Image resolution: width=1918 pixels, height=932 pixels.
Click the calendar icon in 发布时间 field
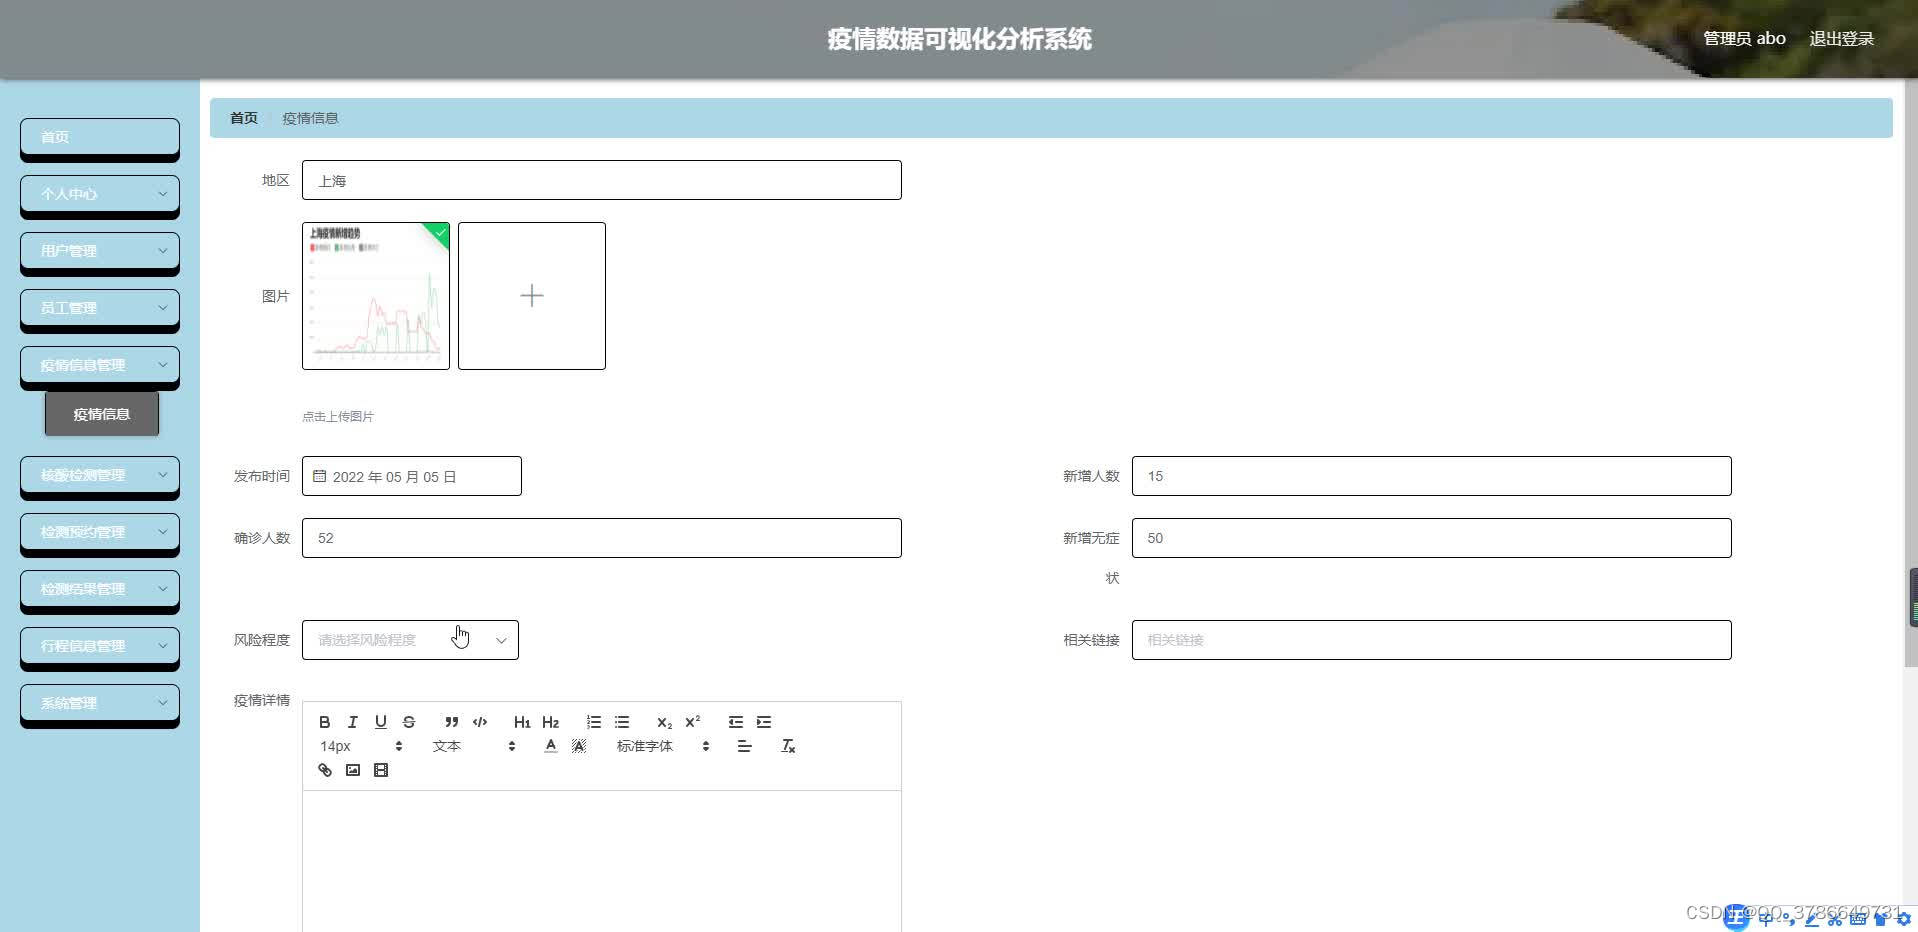tap(320, 476)
